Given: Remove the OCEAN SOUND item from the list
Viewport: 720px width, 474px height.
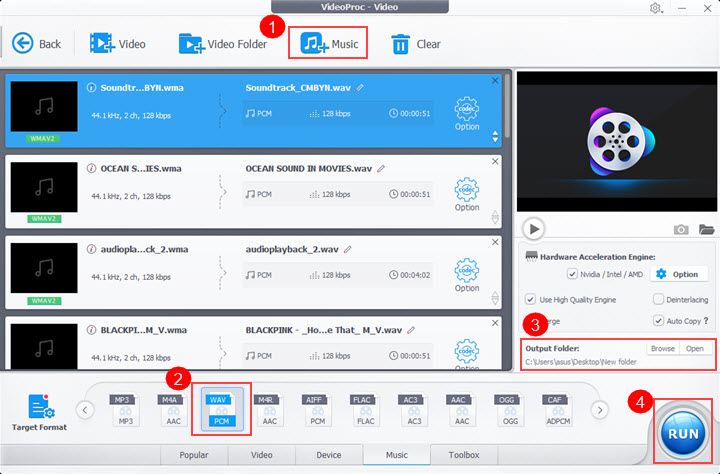Looking at the screenshot, I should 495,161.
